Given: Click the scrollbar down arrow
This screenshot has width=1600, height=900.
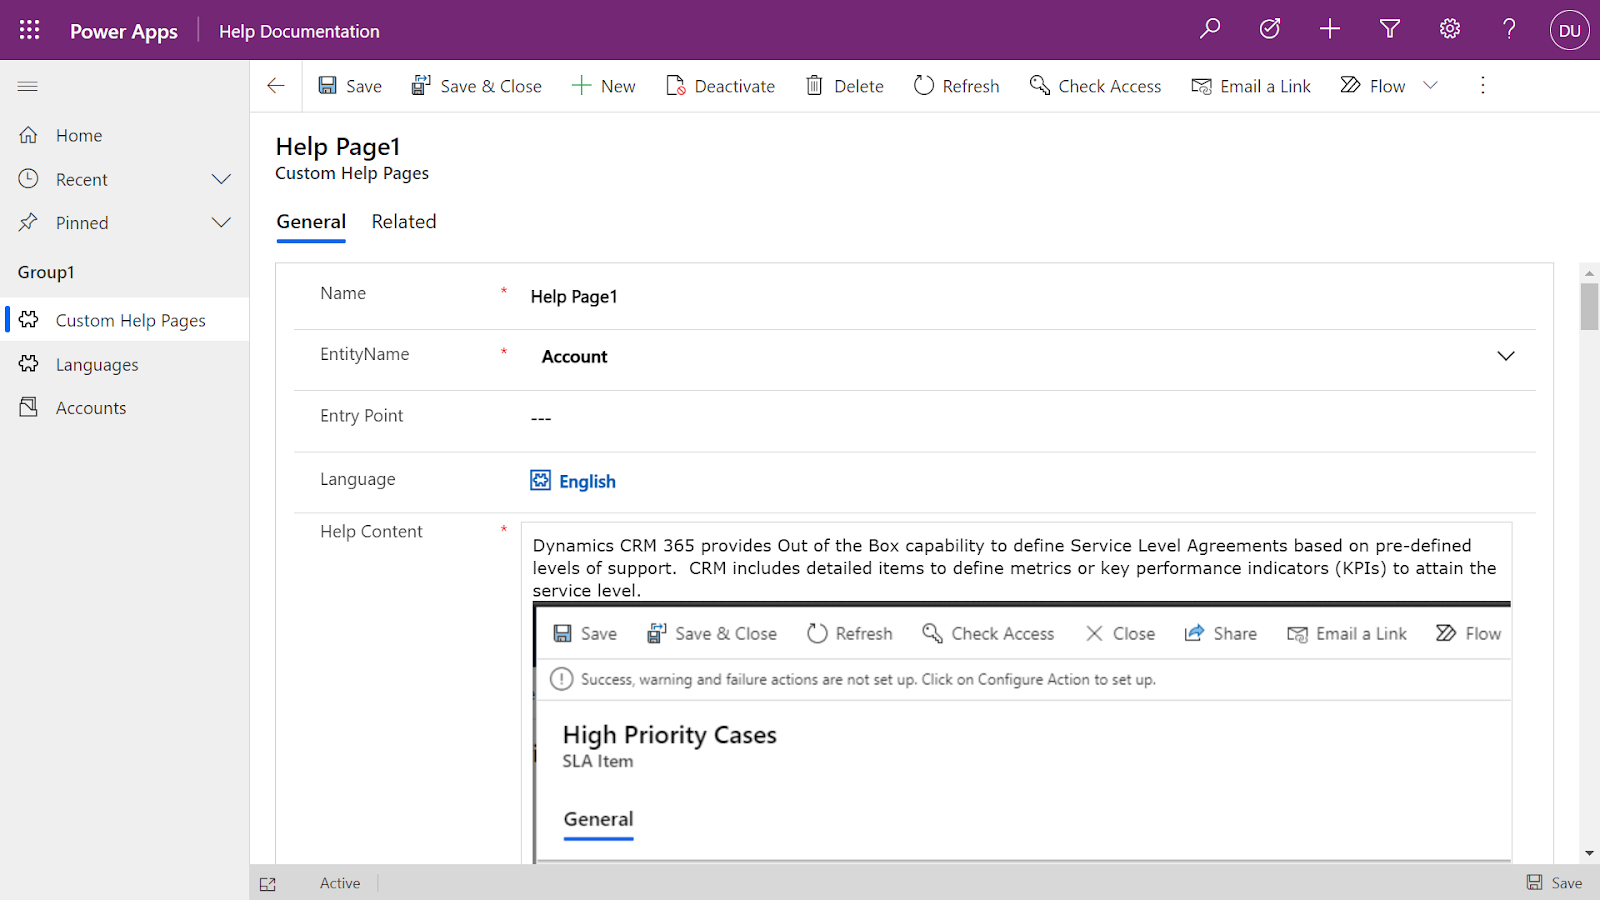Looking at the screenshot, I should point(1589,854).
